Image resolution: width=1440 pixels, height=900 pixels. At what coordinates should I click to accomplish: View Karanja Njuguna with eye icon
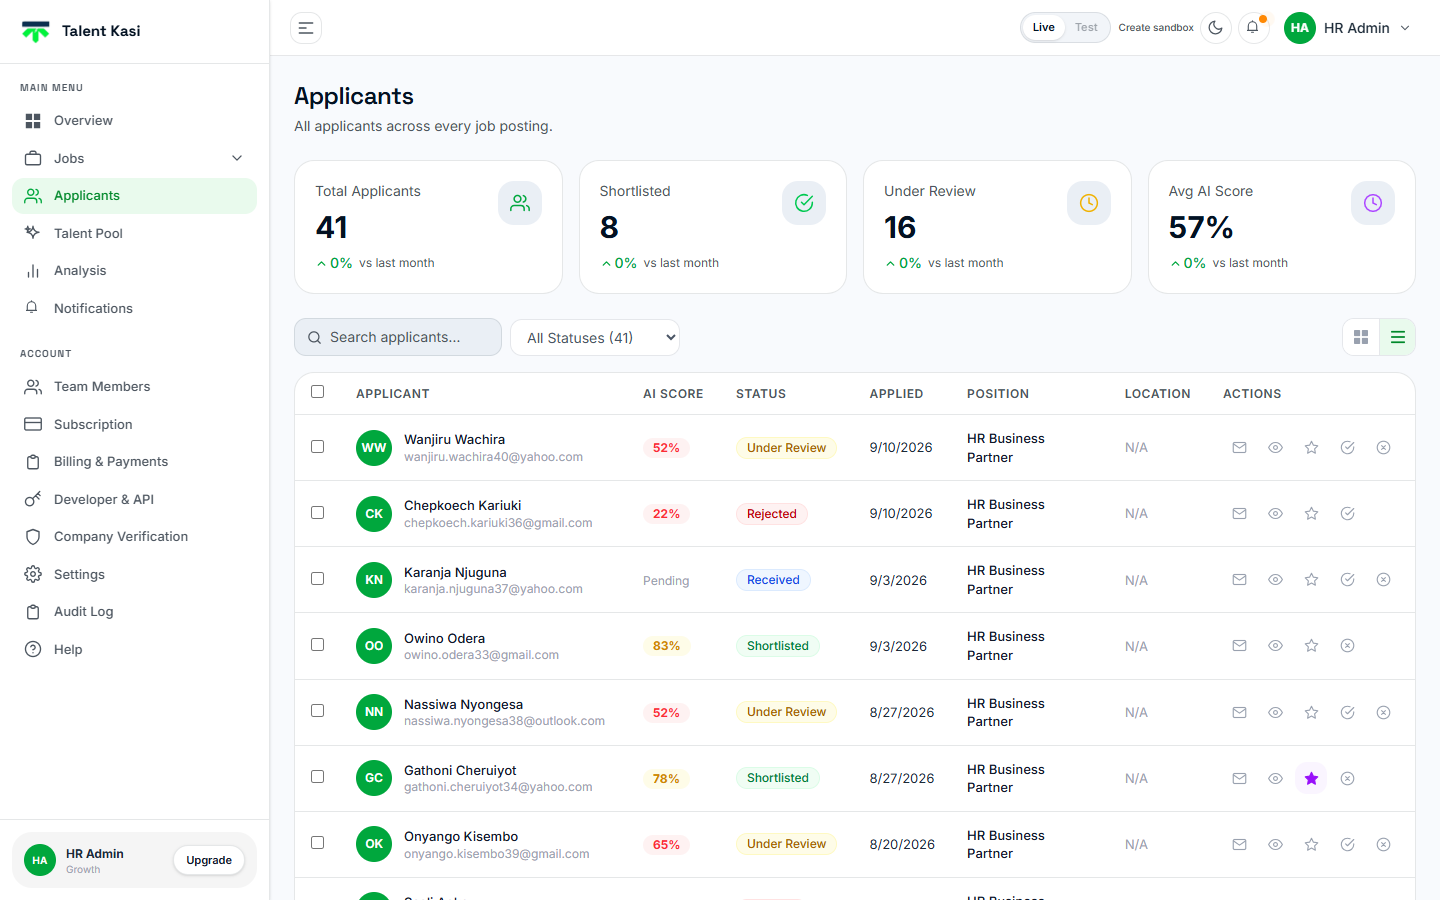(1275, 580)
